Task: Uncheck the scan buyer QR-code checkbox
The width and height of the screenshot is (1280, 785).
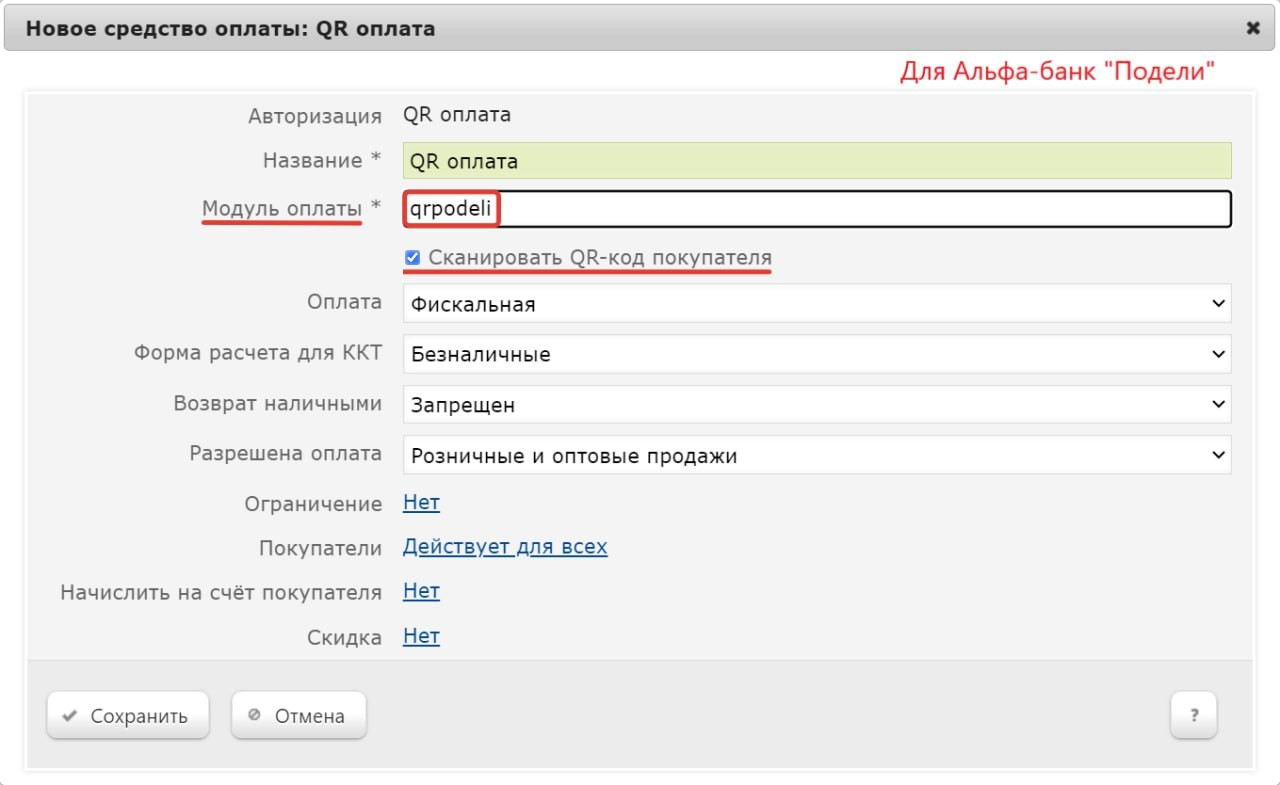Action: [412, 258]
